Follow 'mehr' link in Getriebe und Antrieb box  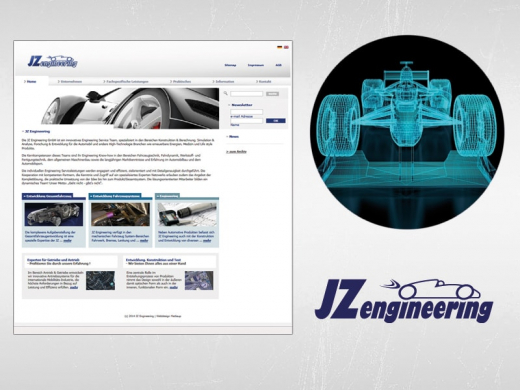(x=74, y=287)
